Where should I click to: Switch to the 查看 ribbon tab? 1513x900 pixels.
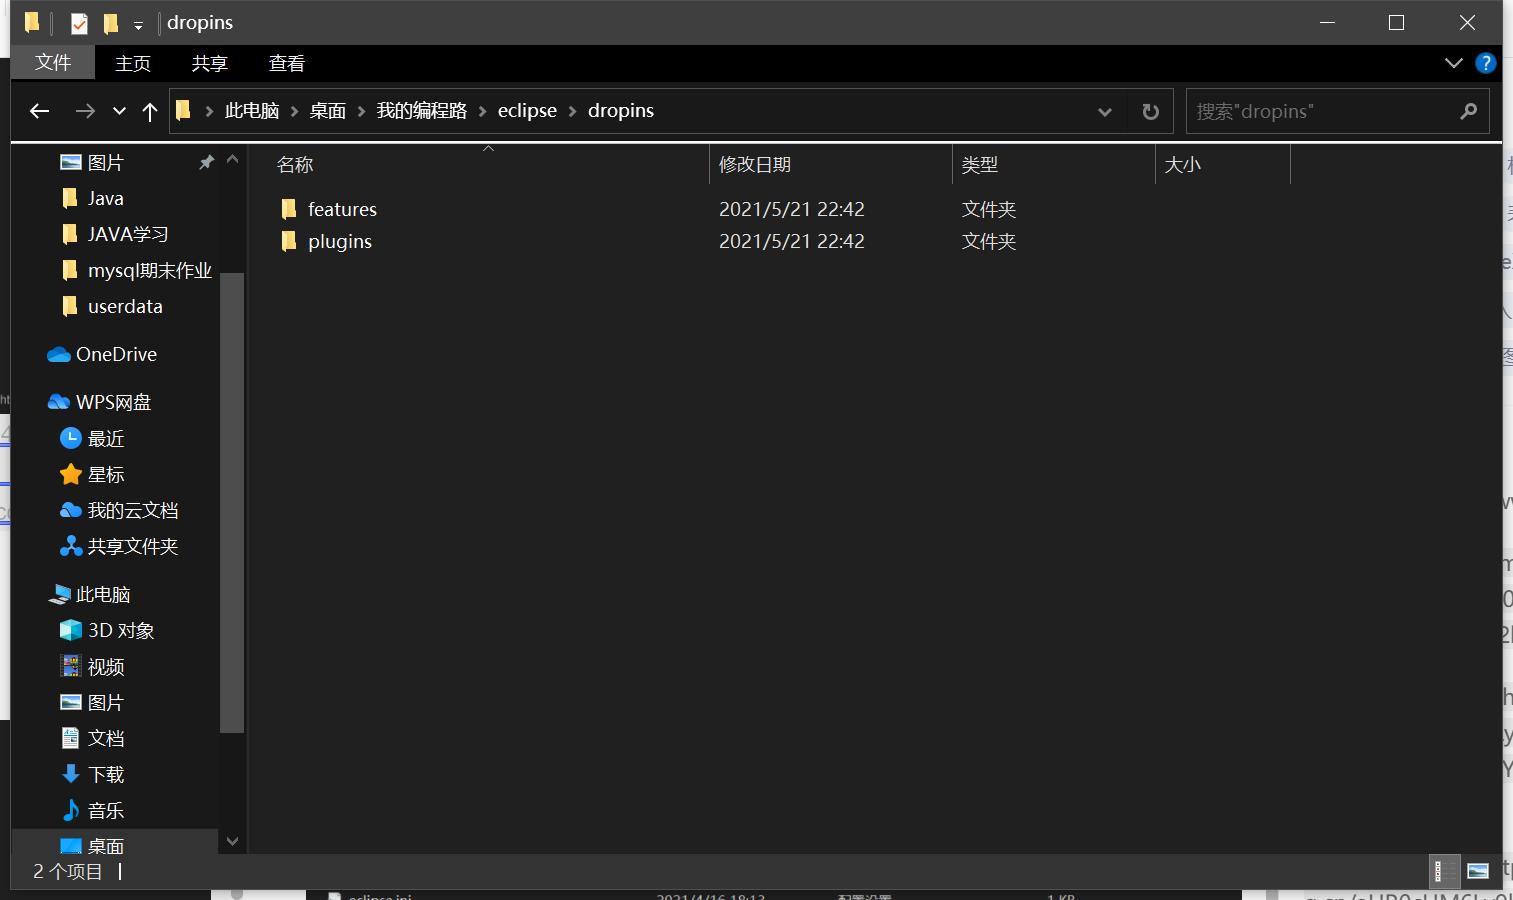coord(287,63)
